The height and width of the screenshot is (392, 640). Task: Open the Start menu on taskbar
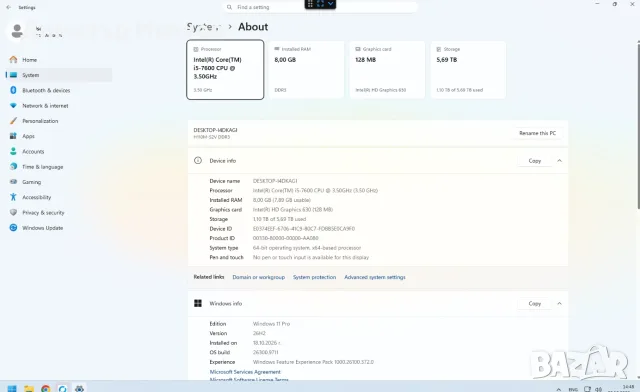12,388
